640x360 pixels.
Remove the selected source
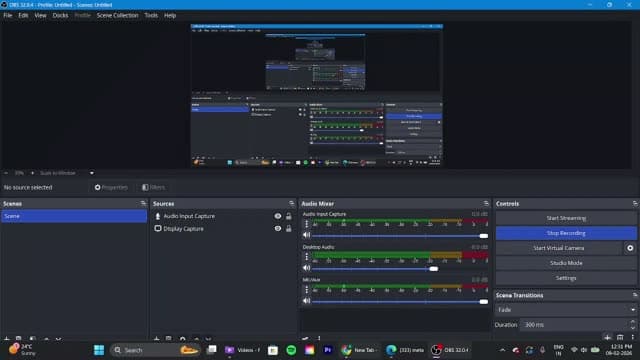click(169, 339)
